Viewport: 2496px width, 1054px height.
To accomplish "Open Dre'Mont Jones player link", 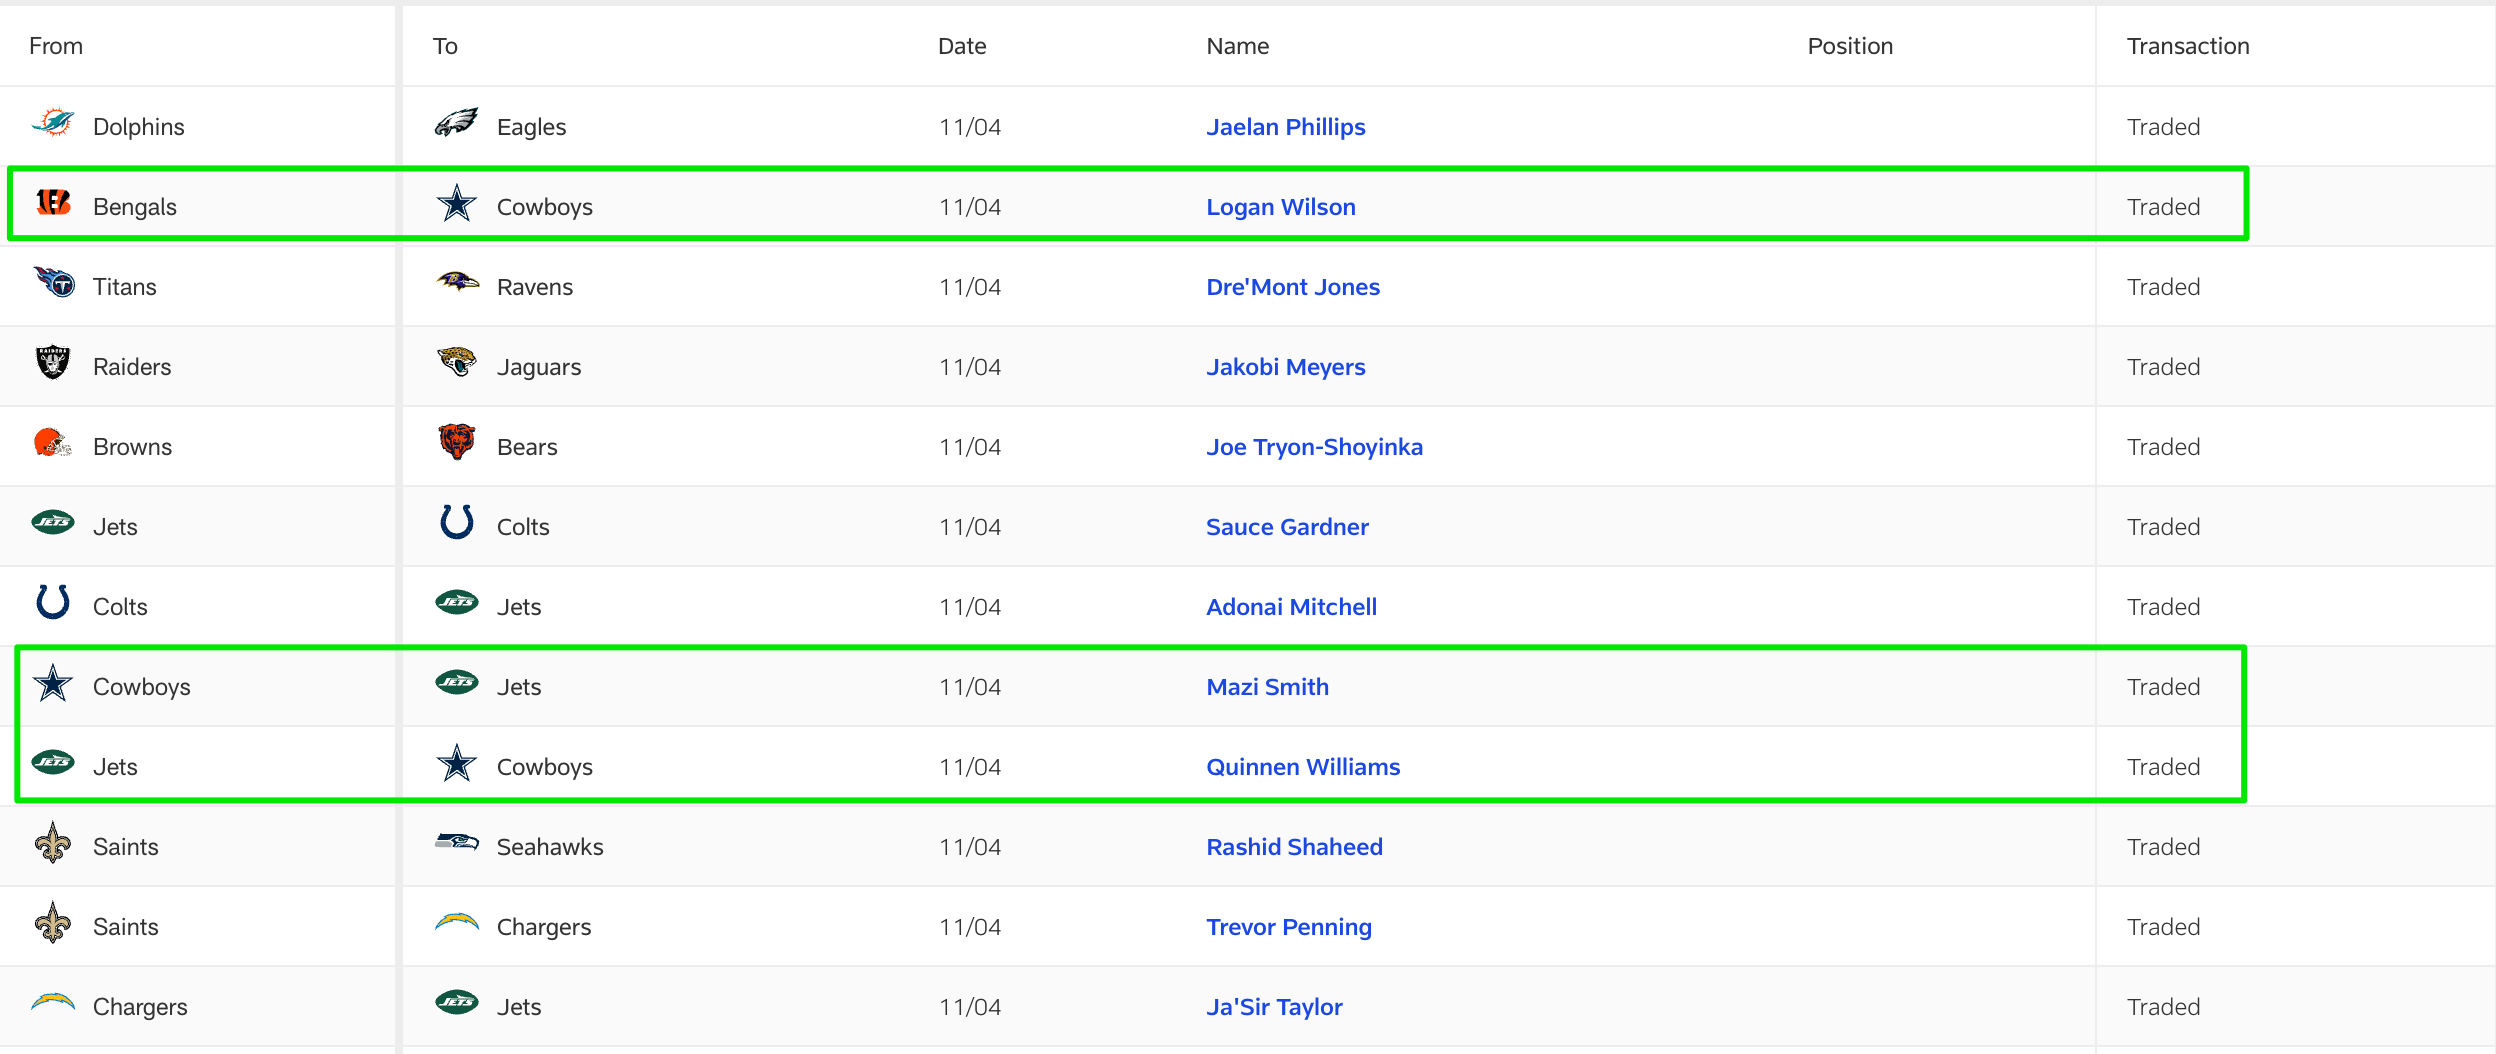I will (x=1292, y=287).
